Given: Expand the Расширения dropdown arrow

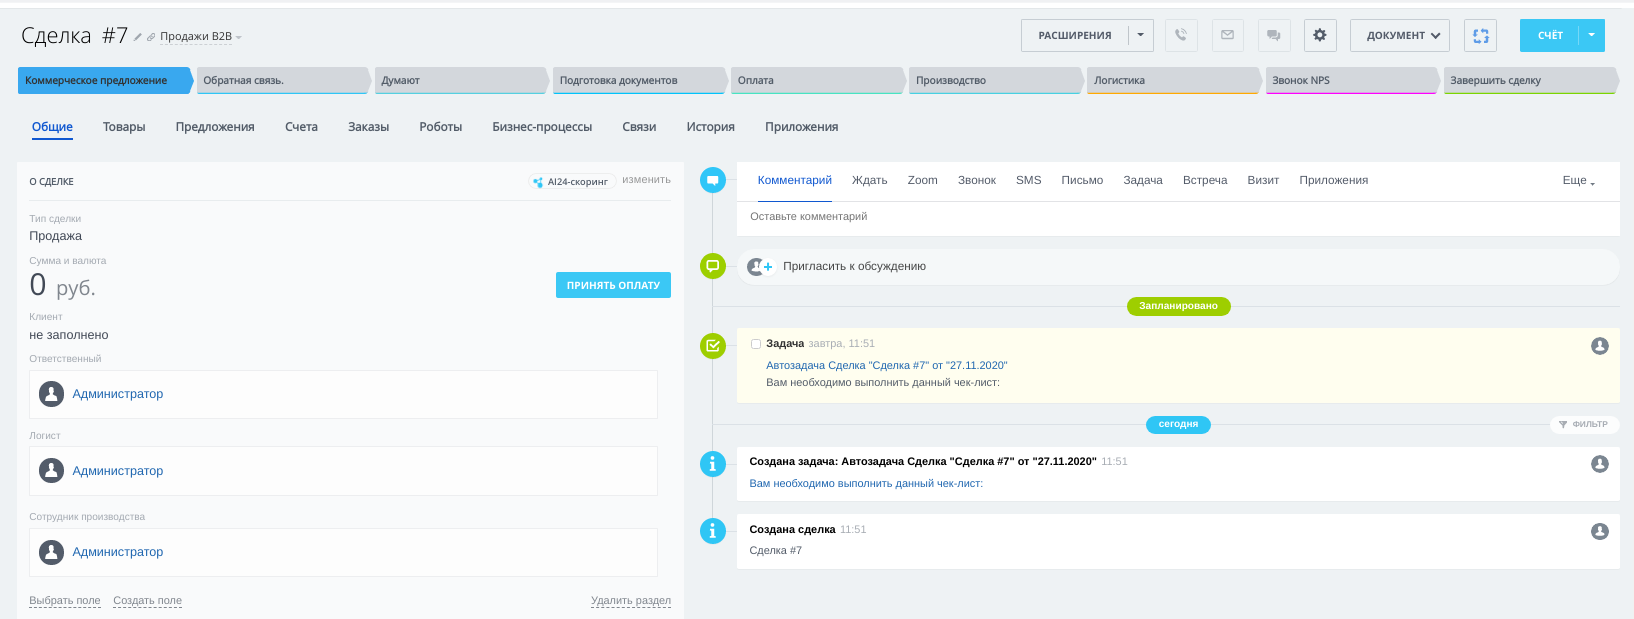Looking at the screenshot, I should 1141,35.
